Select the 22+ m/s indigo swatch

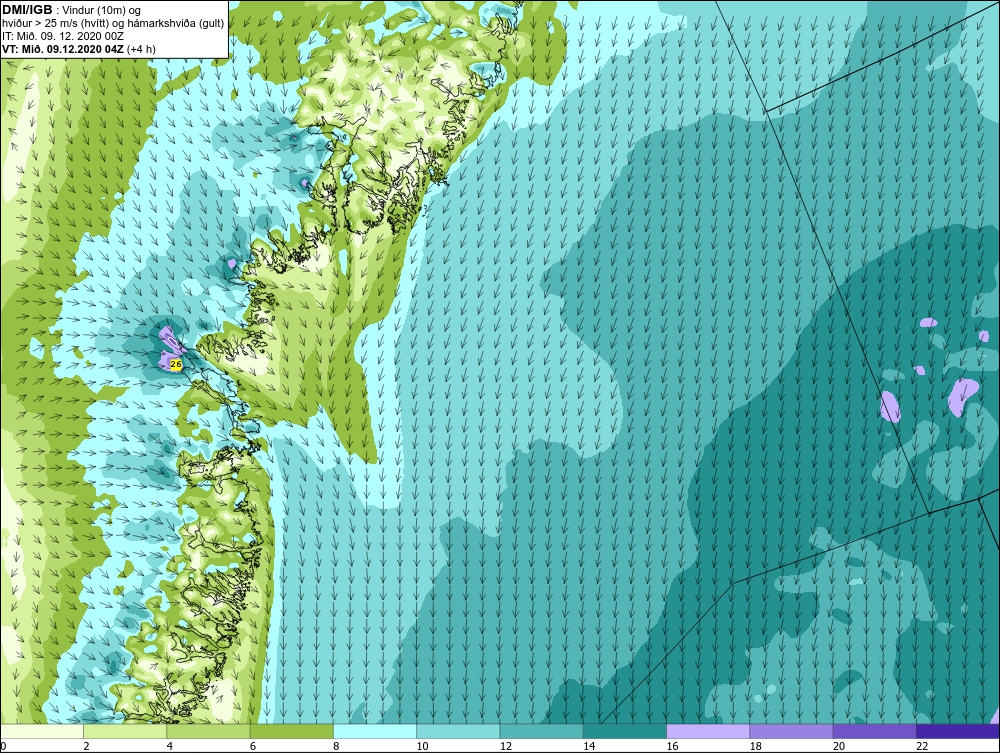tap(957, 731)
